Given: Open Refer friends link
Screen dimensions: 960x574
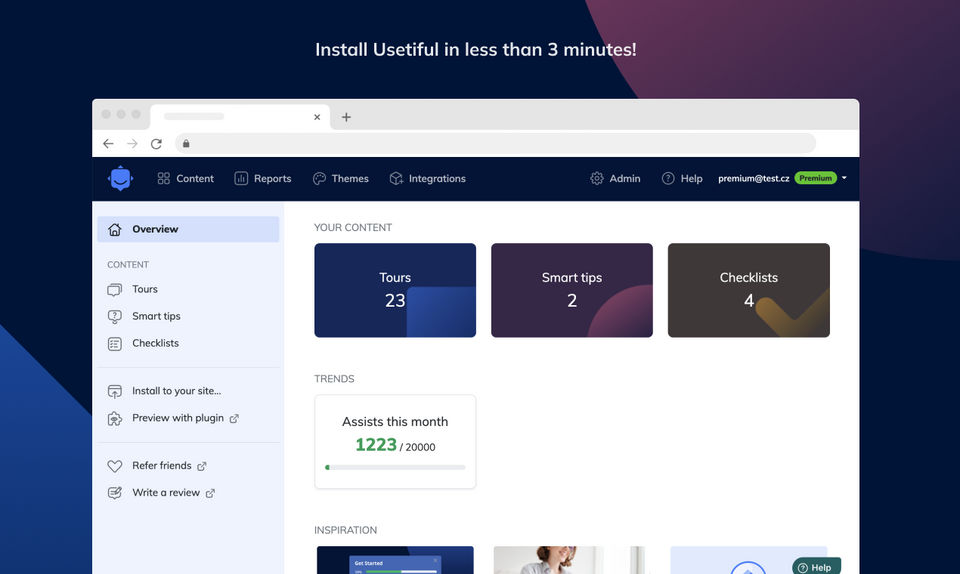Looking at the screenshot, I should click(x=162, y=466).
